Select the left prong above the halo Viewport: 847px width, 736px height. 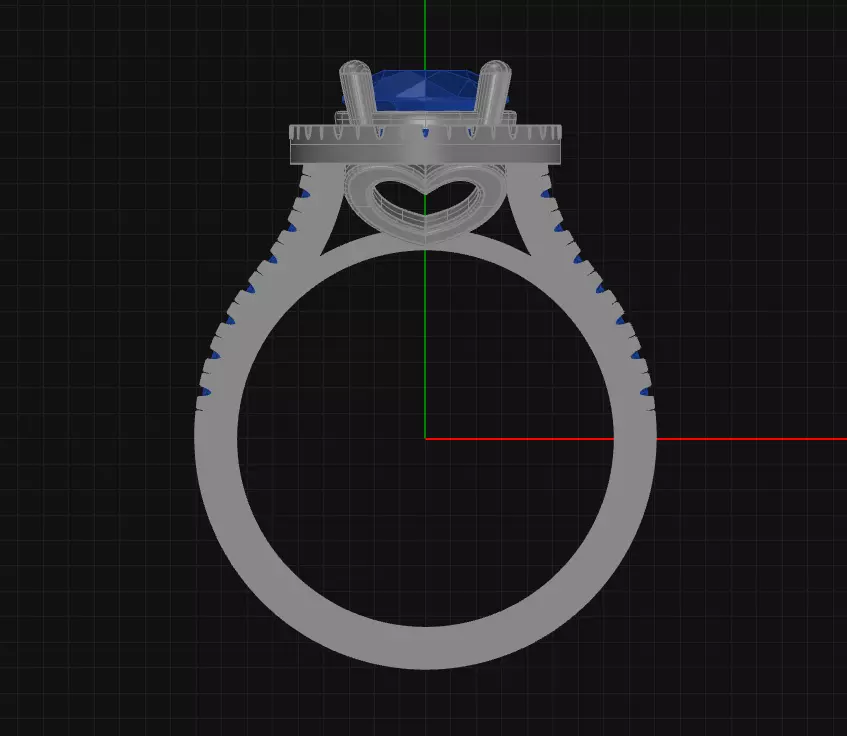(357, 93)
